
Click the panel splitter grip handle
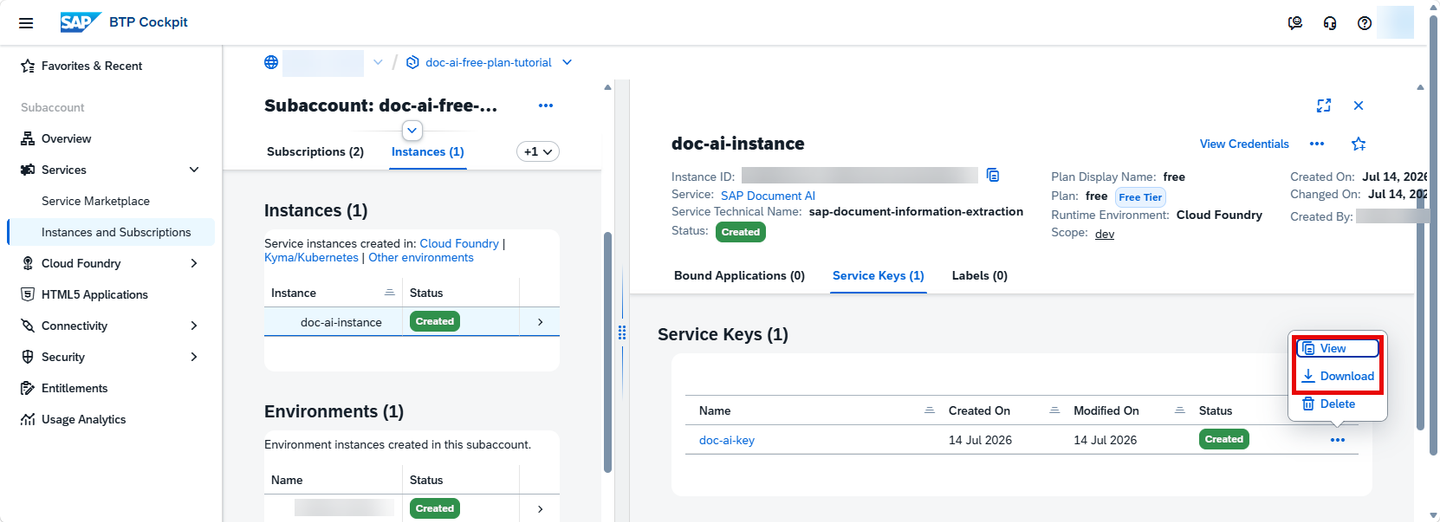point(622,333)
